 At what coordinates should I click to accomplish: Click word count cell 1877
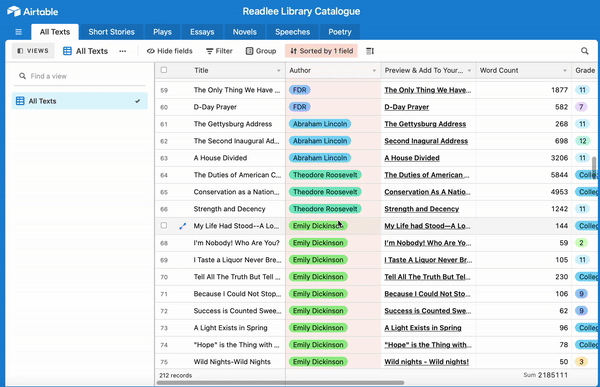click(523, 90)
